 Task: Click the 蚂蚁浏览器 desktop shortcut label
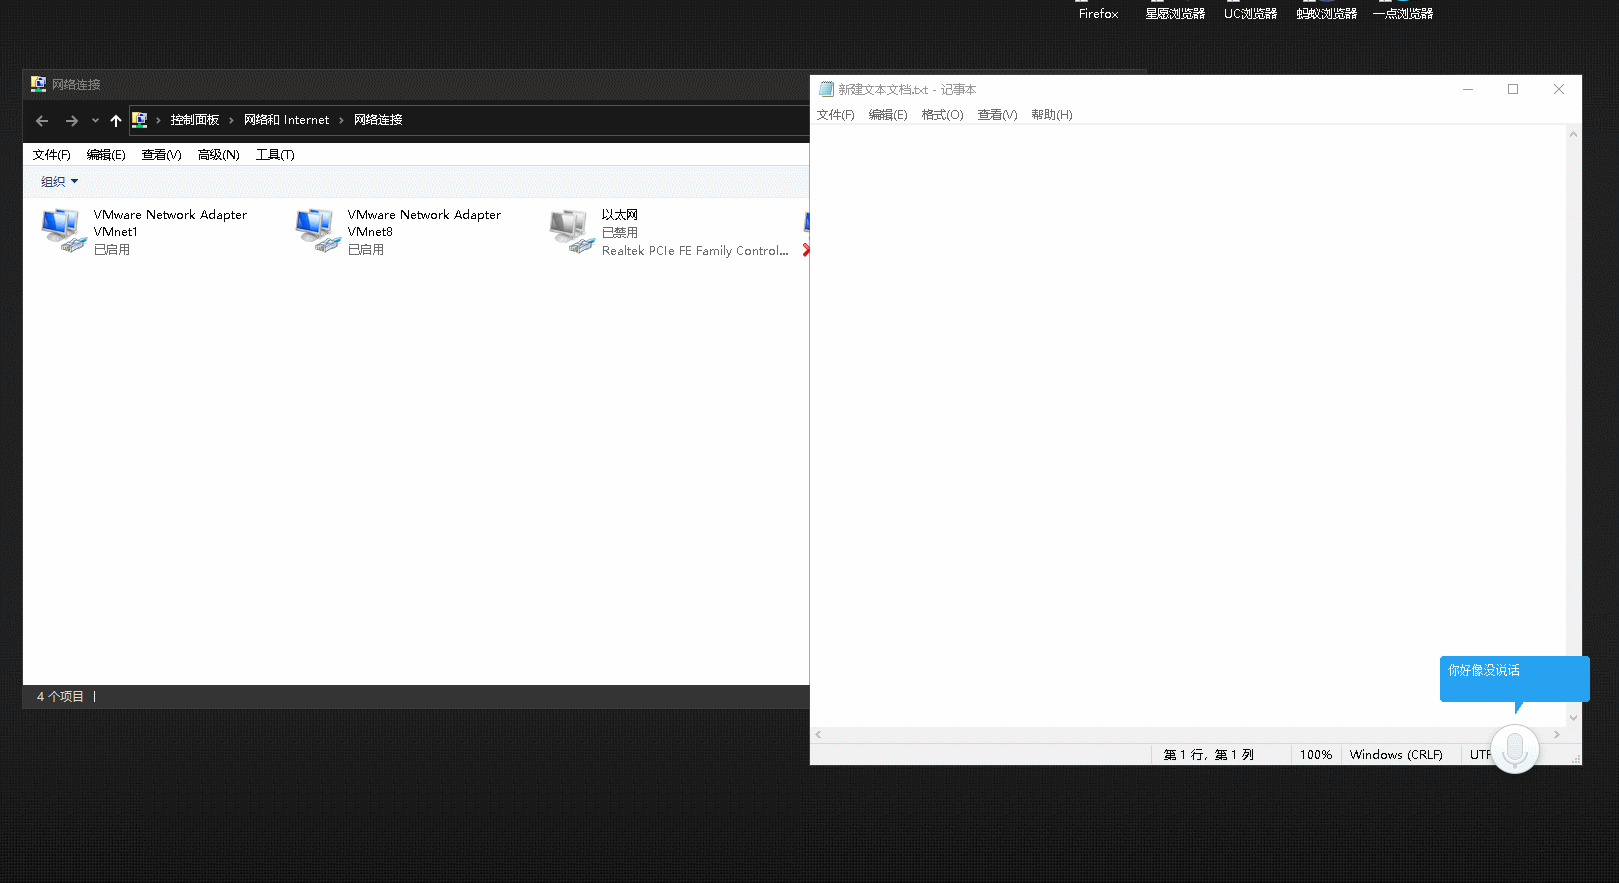point(1327,14)
